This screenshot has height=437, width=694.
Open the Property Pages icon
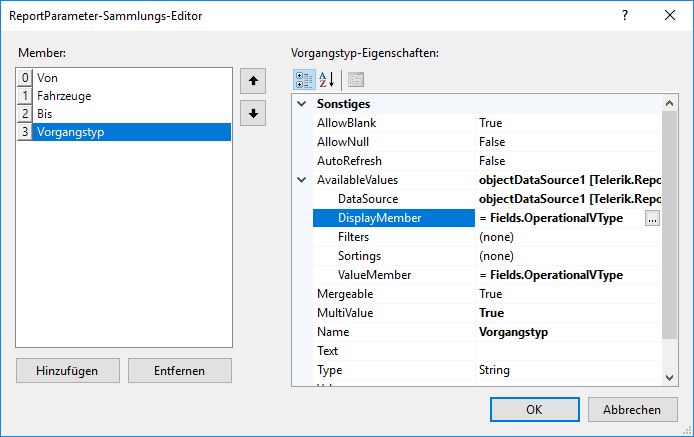point(355,80)
